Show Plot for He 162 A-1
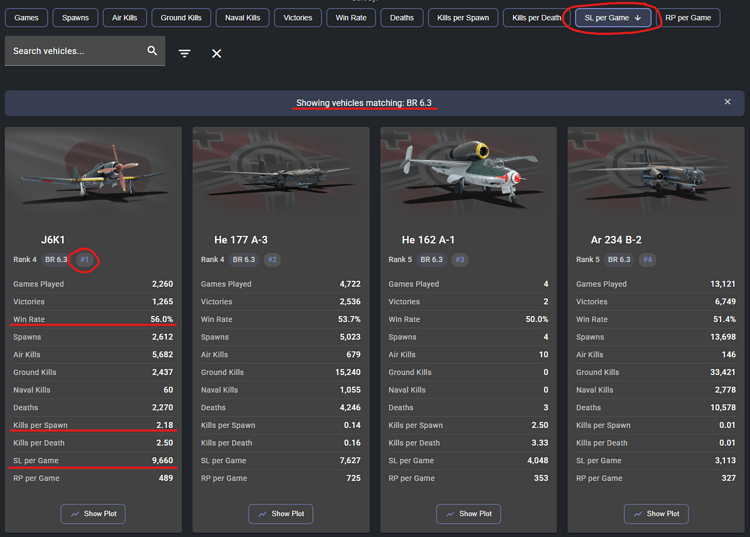This screenshot has width=750, height=537. coord(468,513)
